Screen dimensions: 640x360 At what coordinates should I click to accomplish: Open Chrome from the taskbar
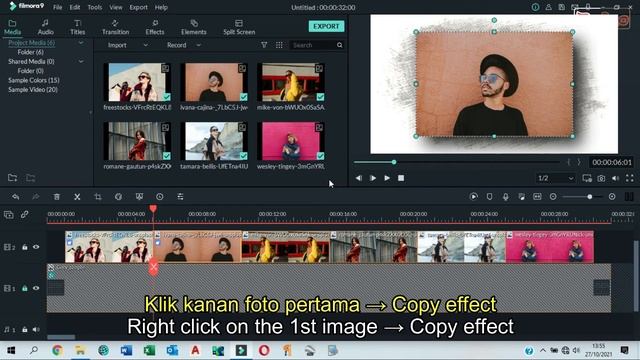click(57, 350)
